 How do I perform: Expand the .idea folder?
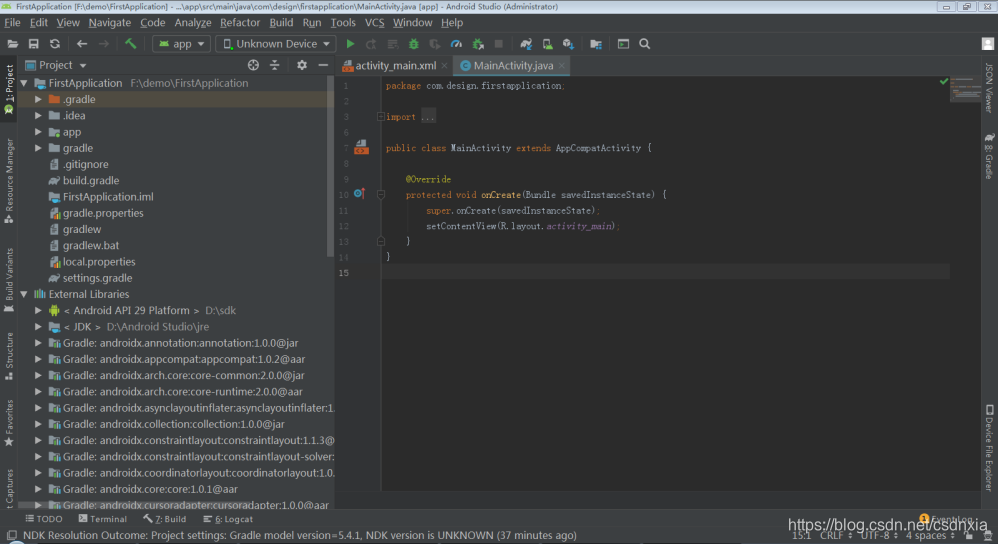(x=38, y=115)
